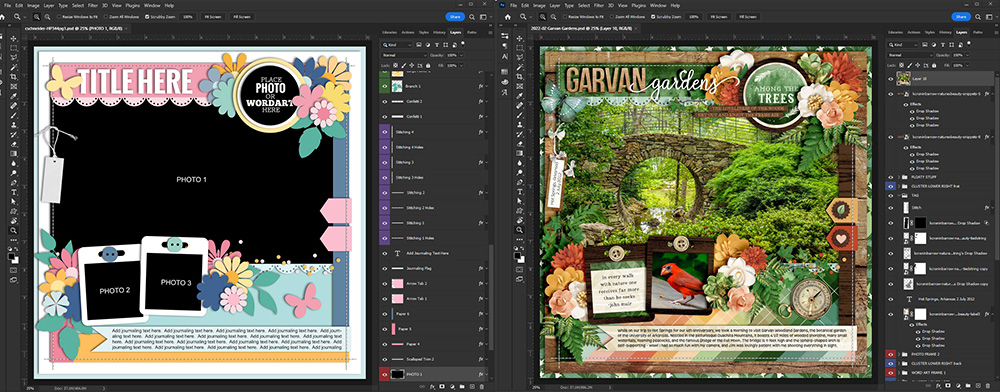Hide the PHOTO FRAME 2 group
Image resolution: width=1000 pixels, height=392 pixels.
click(x=890, y=354)
